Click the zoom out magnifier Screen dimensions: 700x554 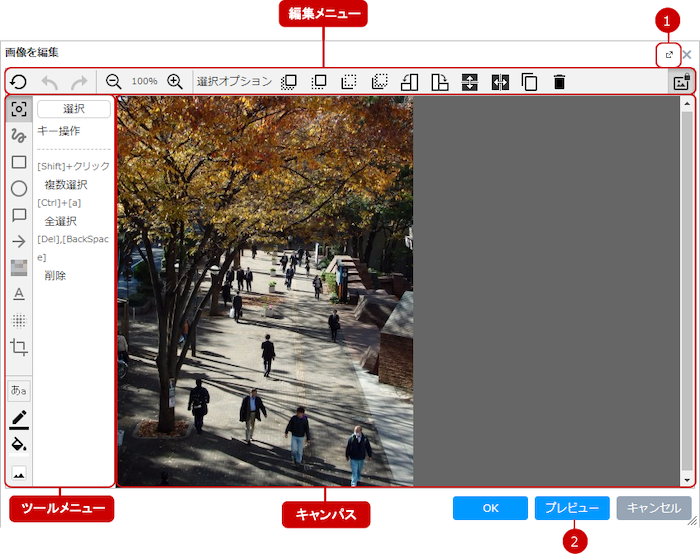point(114,82)
